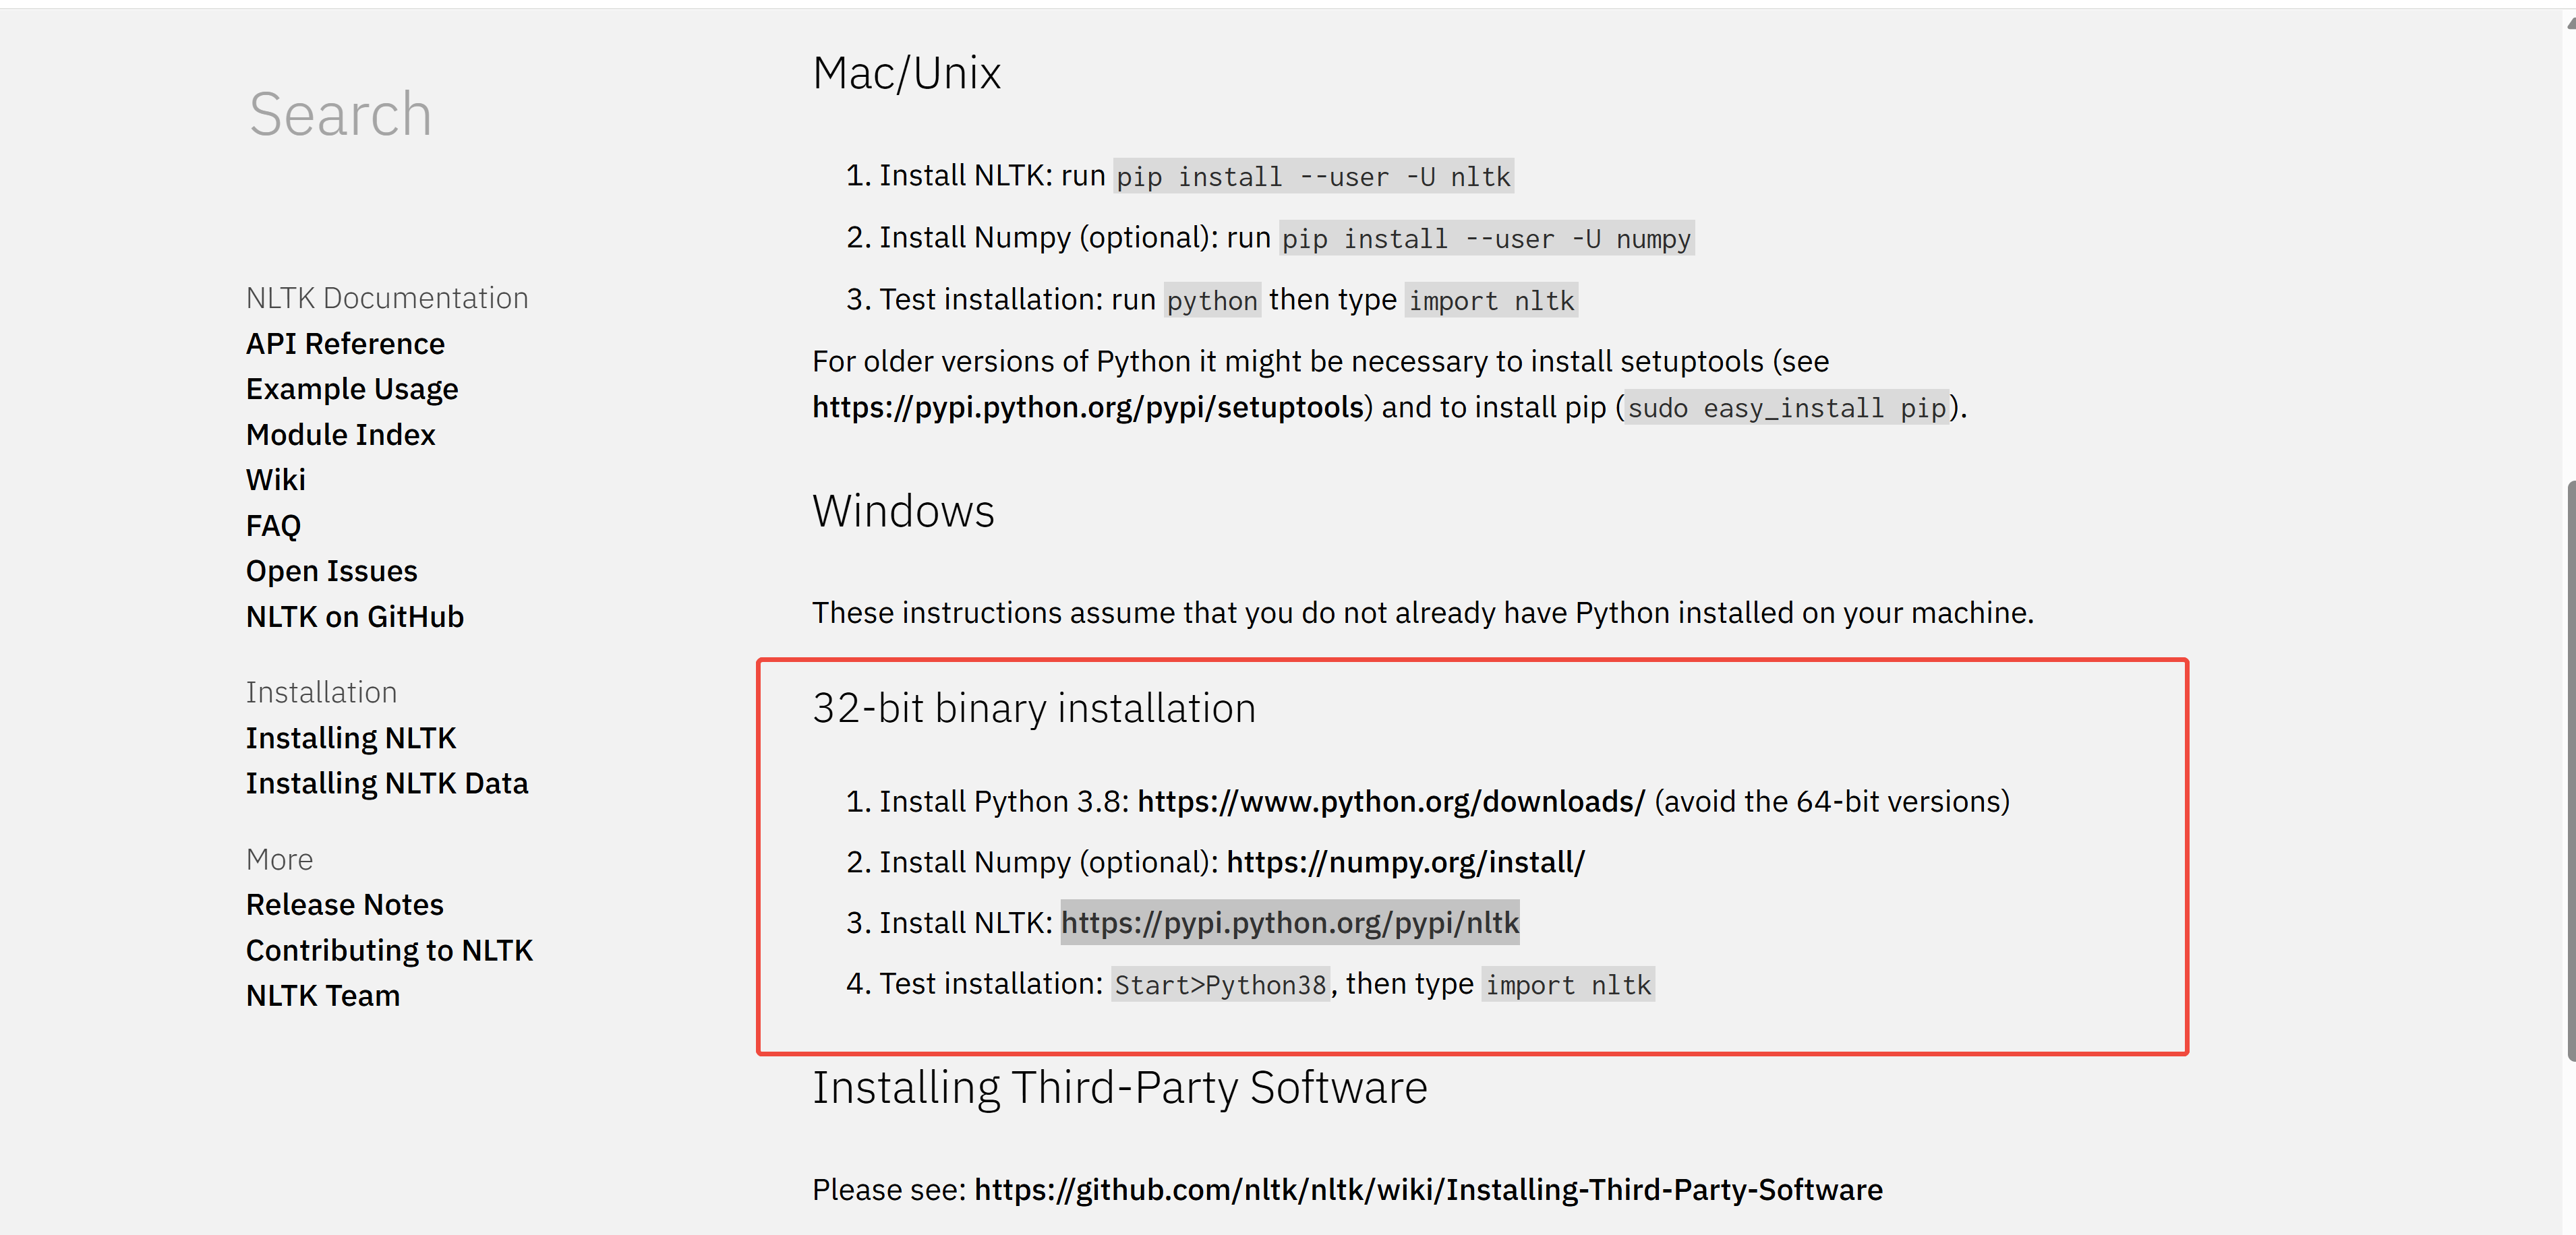Open the NLTK Team link

point(323,996)
